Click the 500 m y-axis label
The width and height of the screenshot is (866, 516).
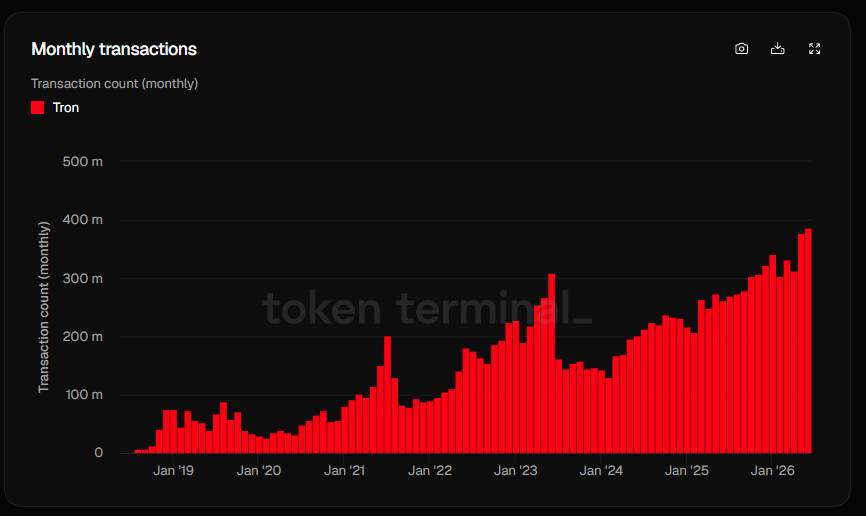[82, 162]
